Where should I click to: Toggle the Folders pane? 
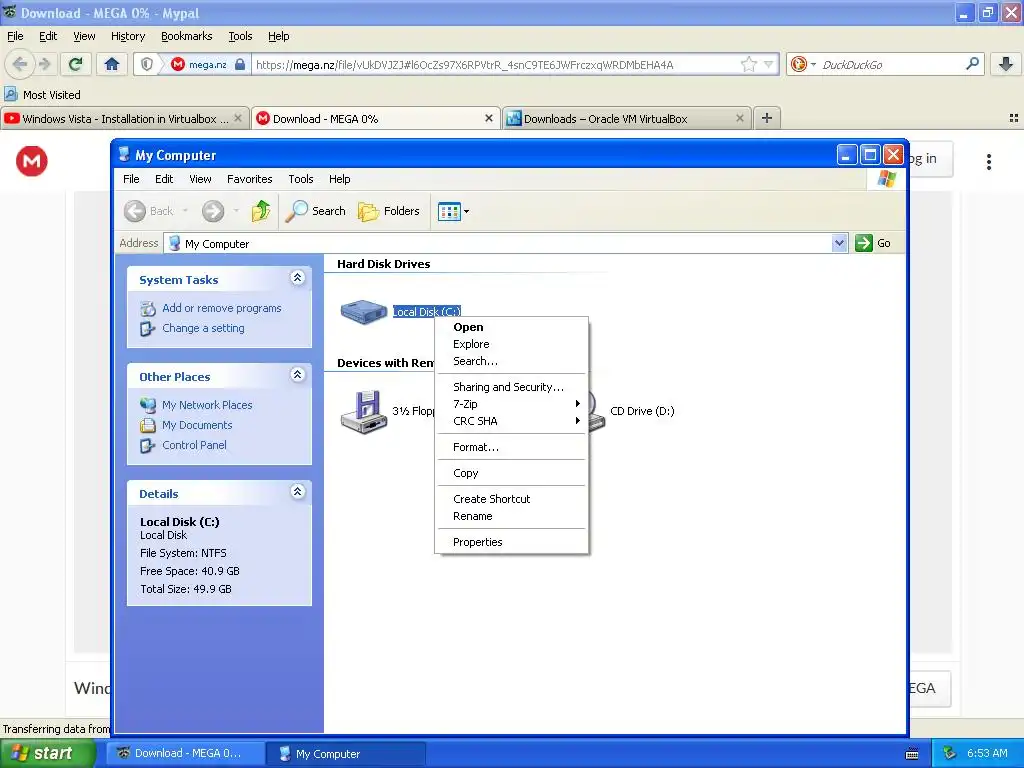coord(389,211)
